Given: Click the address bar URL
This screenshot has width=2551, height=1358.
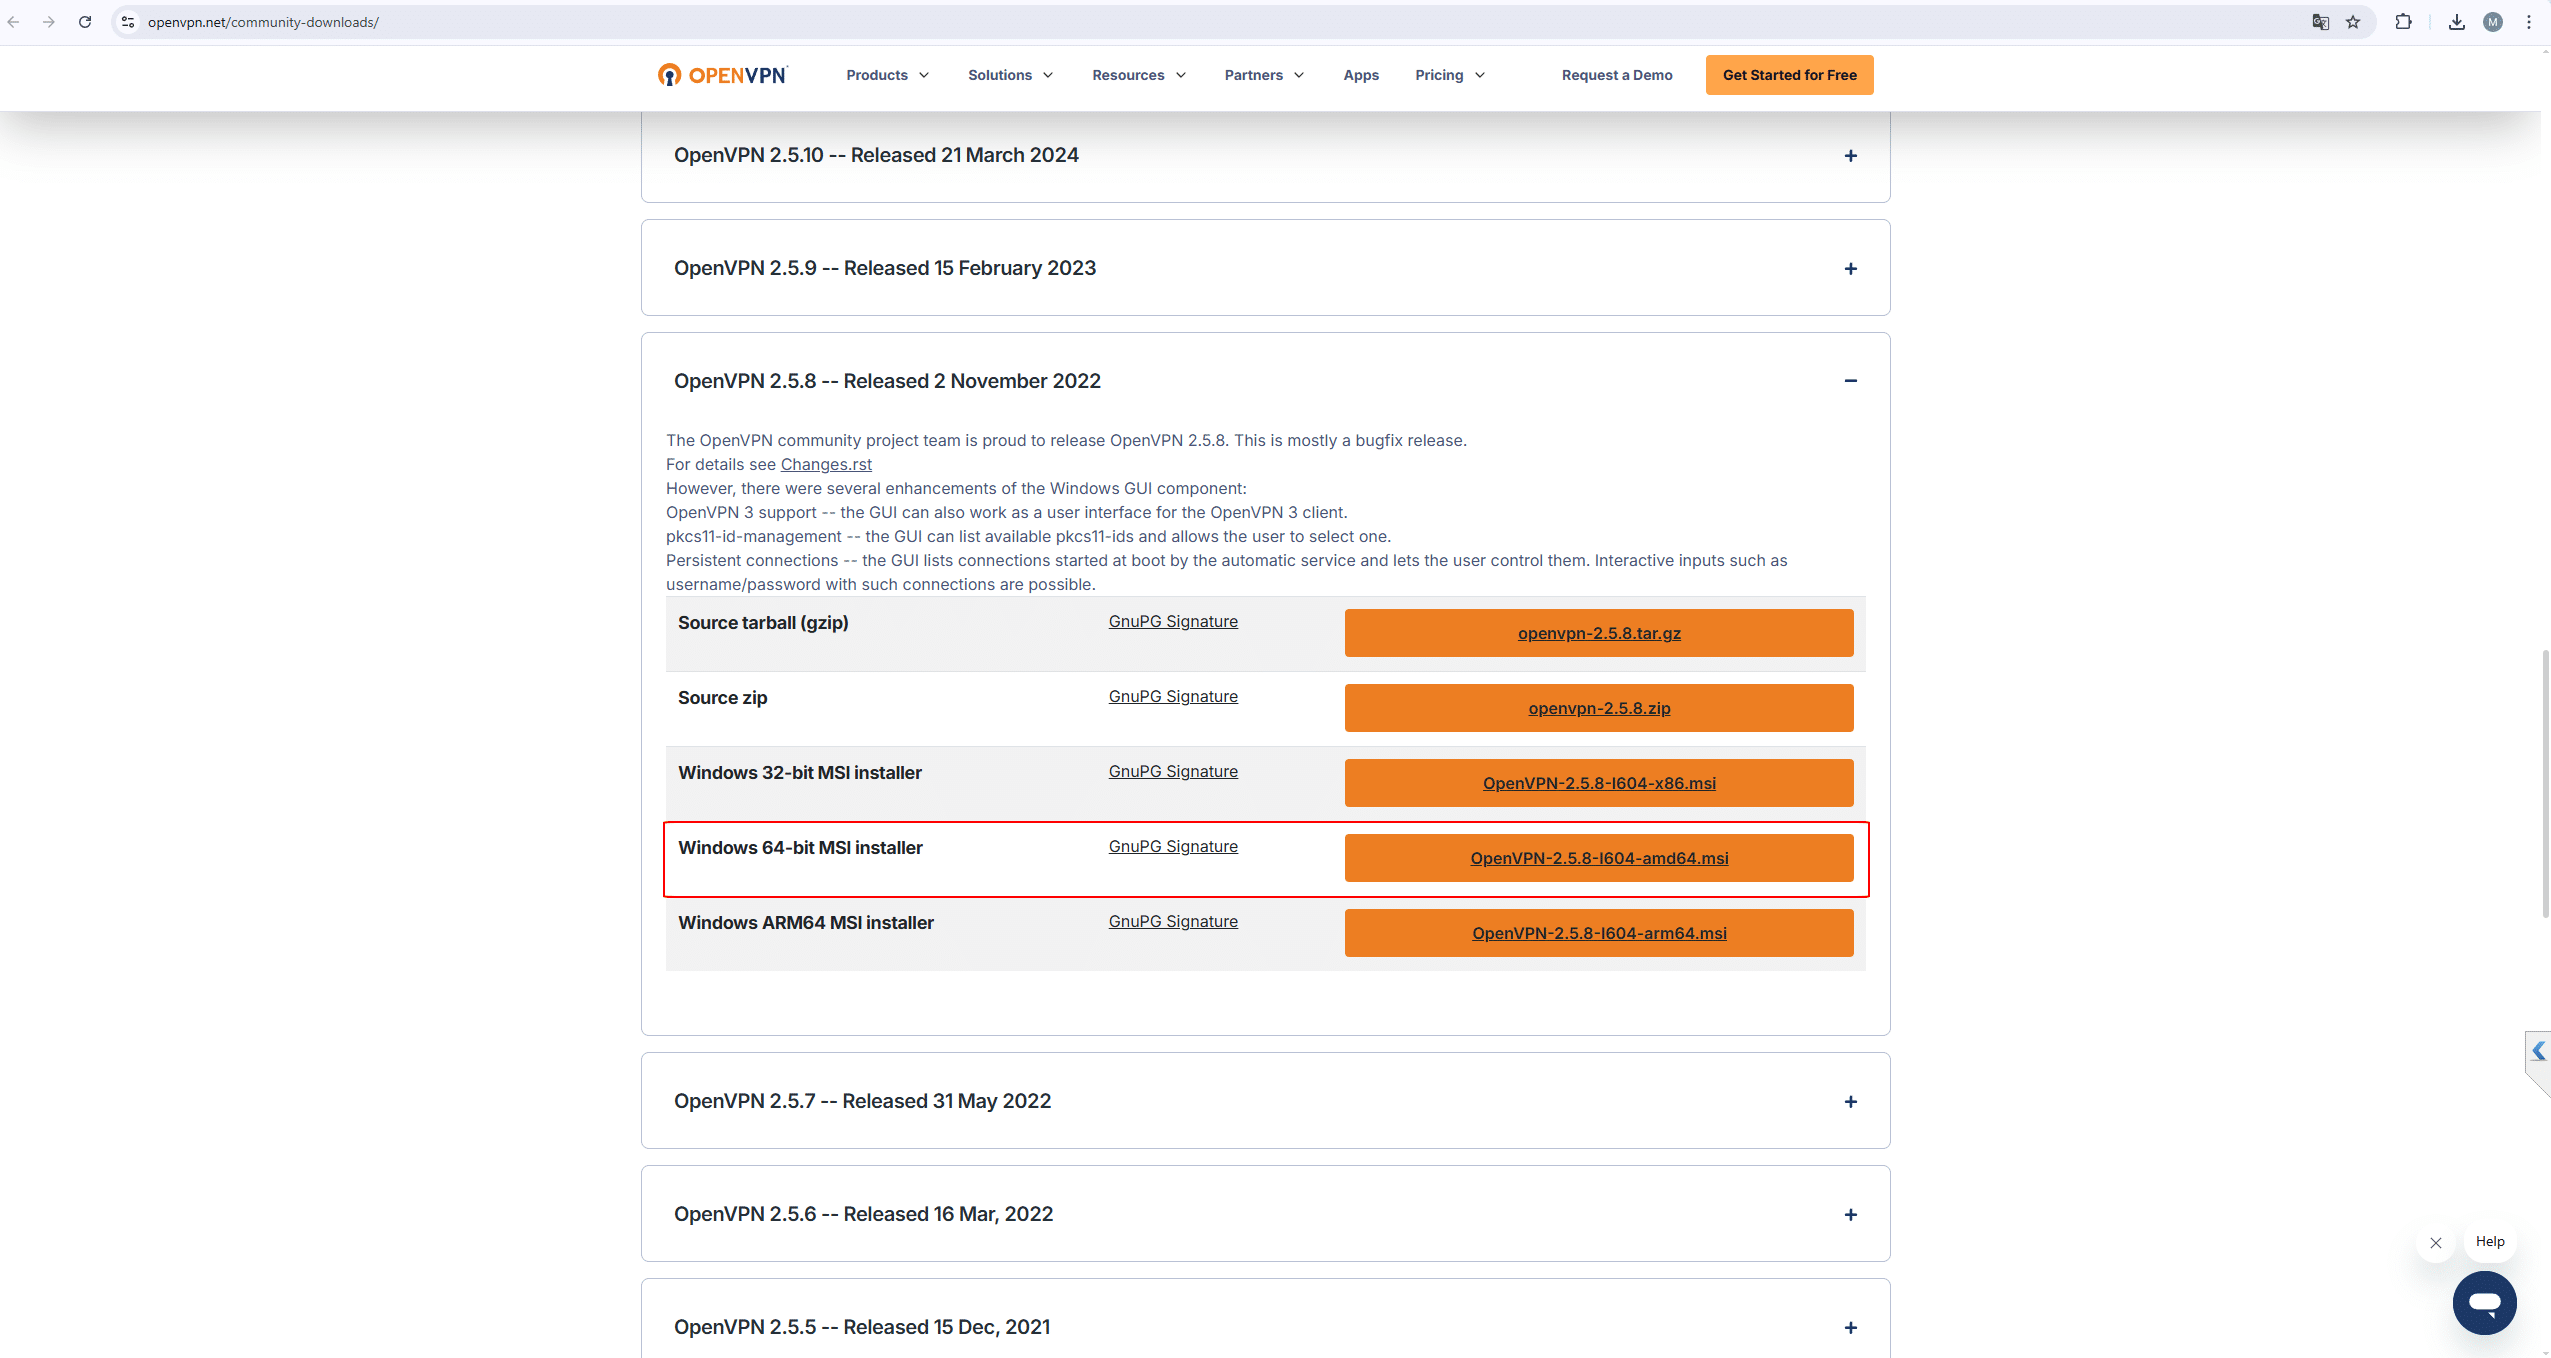Looking at the screenshot, I should [x=263, y=22].
